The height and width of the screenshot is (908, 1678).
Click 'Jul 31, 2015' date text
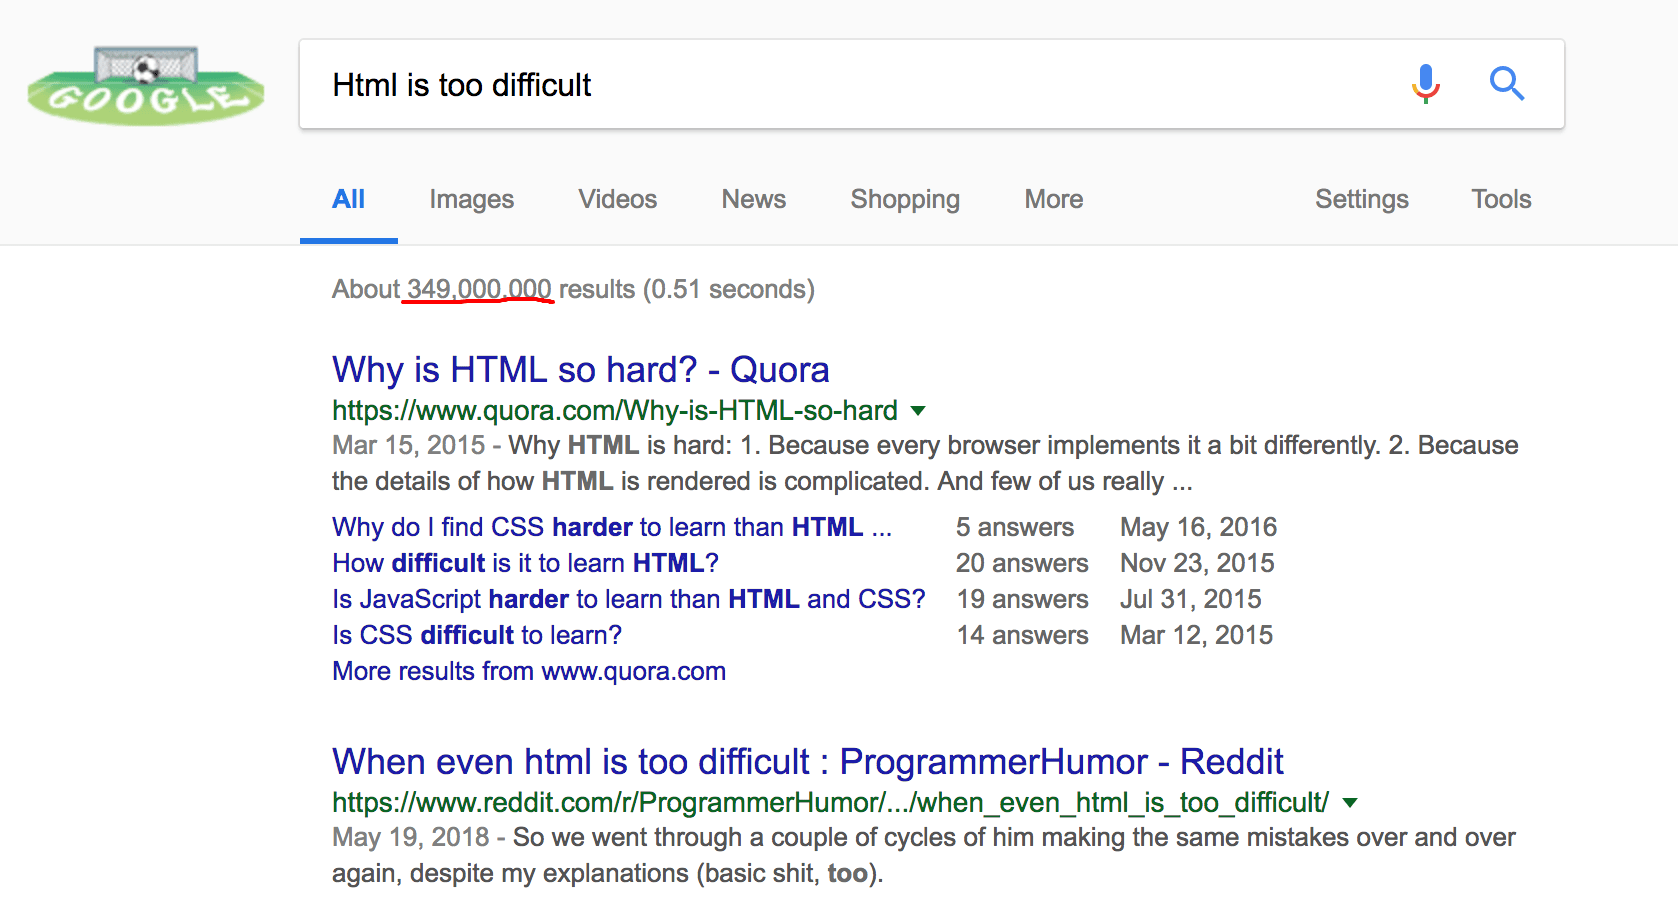[x=1190, y=599]
